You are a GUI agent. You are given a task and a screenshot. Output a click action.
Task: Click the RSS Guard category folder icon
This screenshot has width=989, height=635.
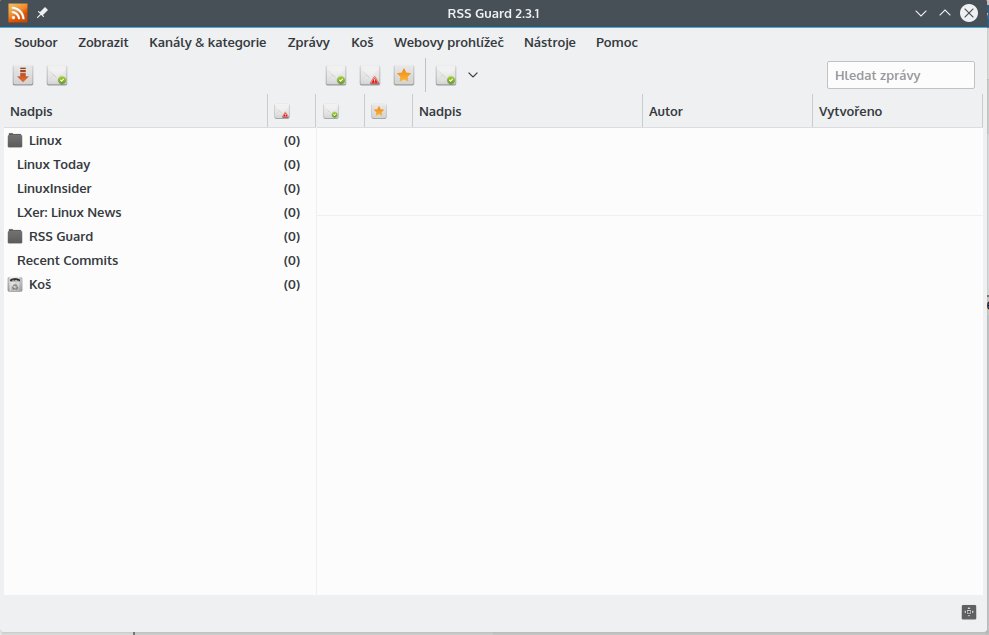click(x=15, y=236)
